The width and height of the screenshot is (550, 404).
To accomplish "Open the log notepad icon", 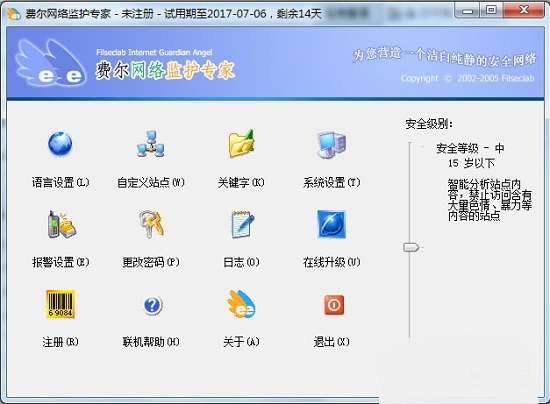I will pyautogui.click(x=242, y=224).
